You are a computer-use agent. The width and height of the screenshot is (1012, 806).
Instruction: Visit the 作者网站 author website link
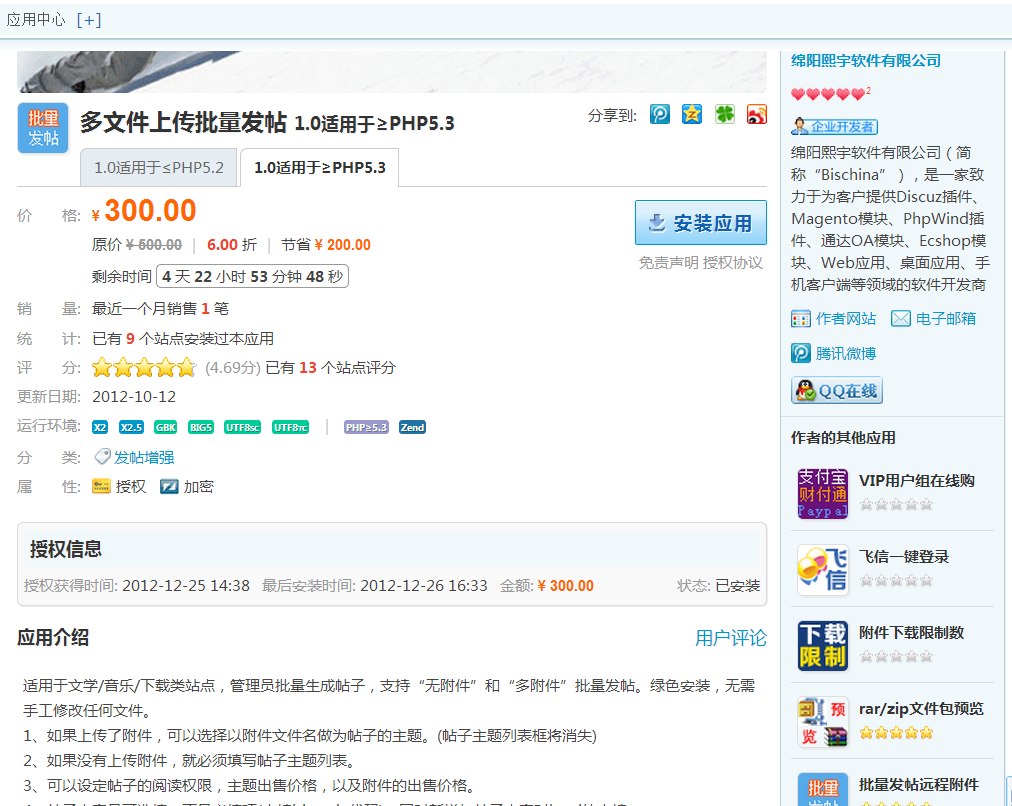[x=845, y=319]
